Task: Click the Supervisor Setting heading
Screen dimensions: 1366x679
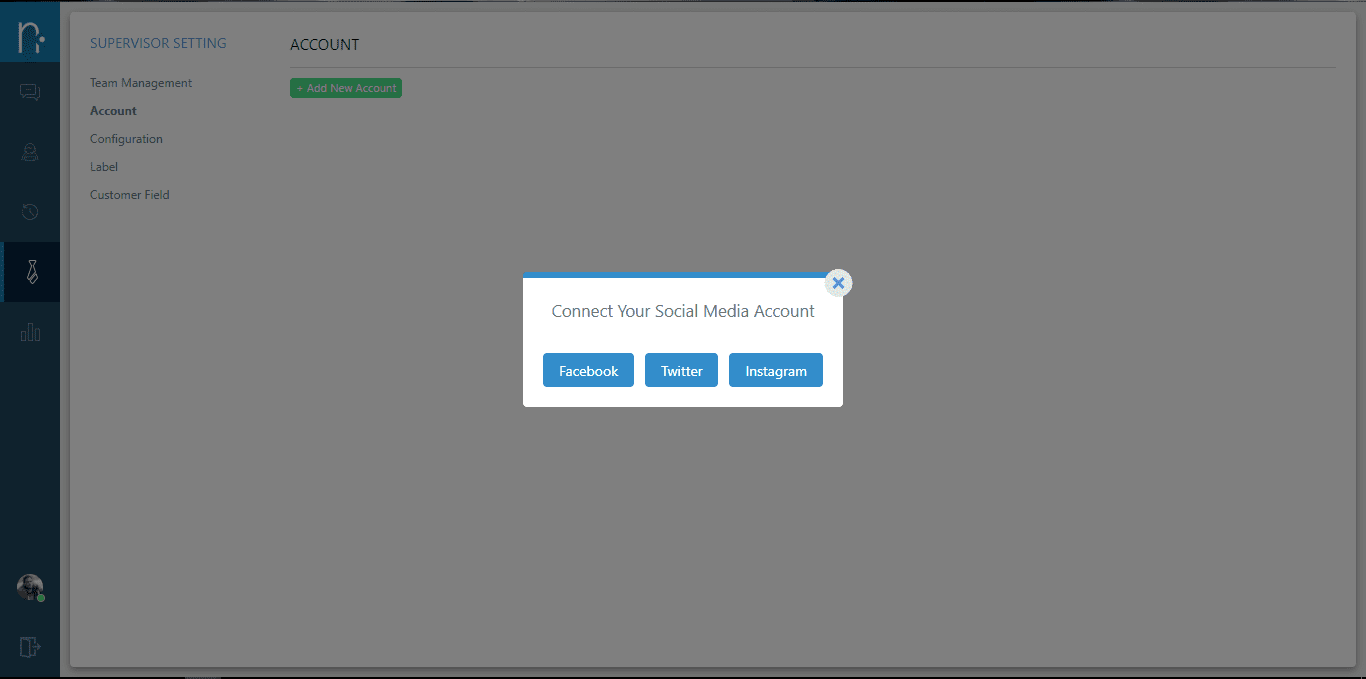Action: [x=158, y=43]
